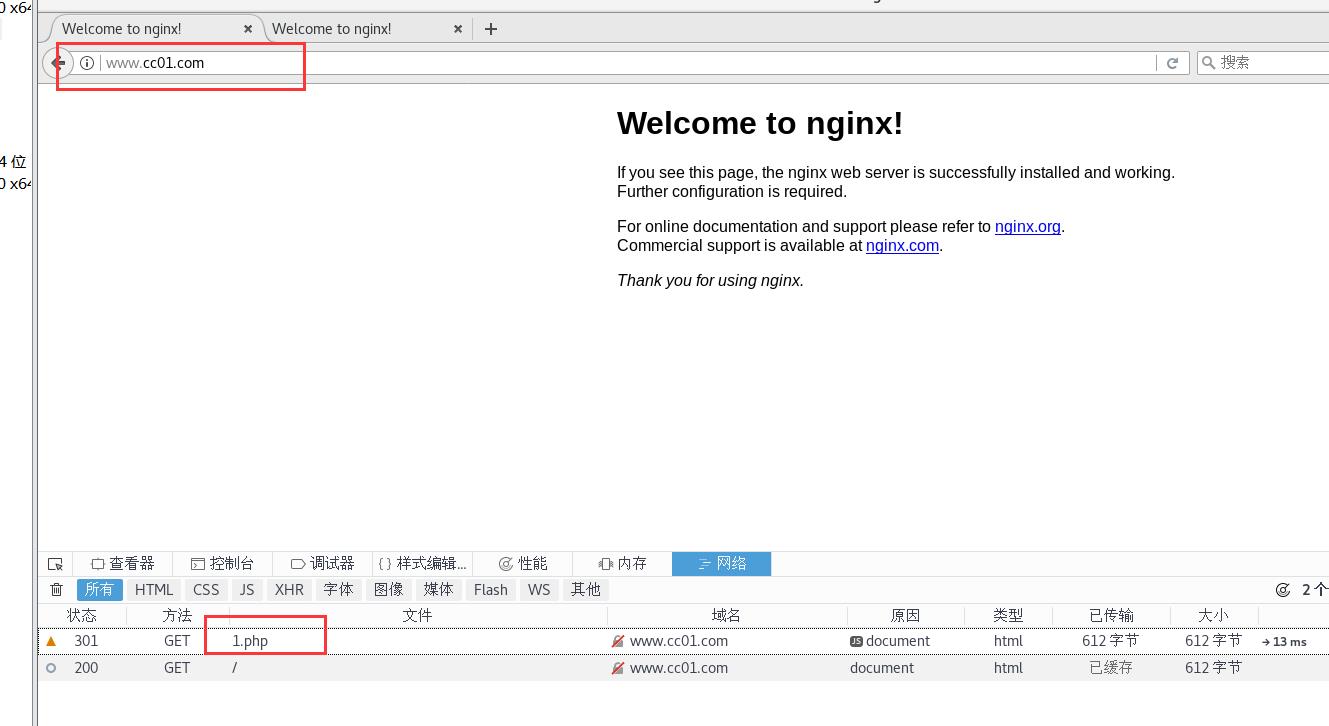
Task: Open site information icon in address bar
Action: click(x=87, y=63)
